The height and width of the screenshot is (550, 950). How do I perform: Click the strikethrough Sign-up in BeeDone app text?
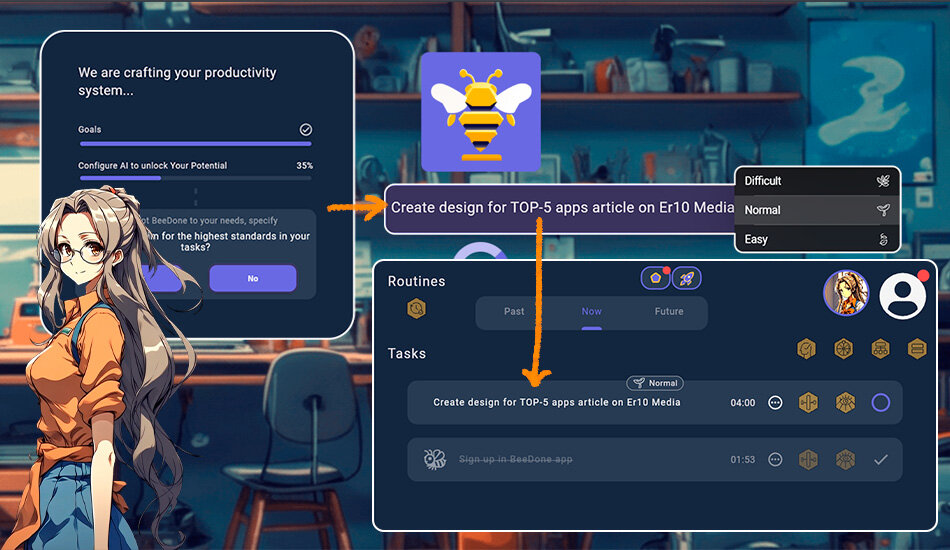[x=516, y=459]
